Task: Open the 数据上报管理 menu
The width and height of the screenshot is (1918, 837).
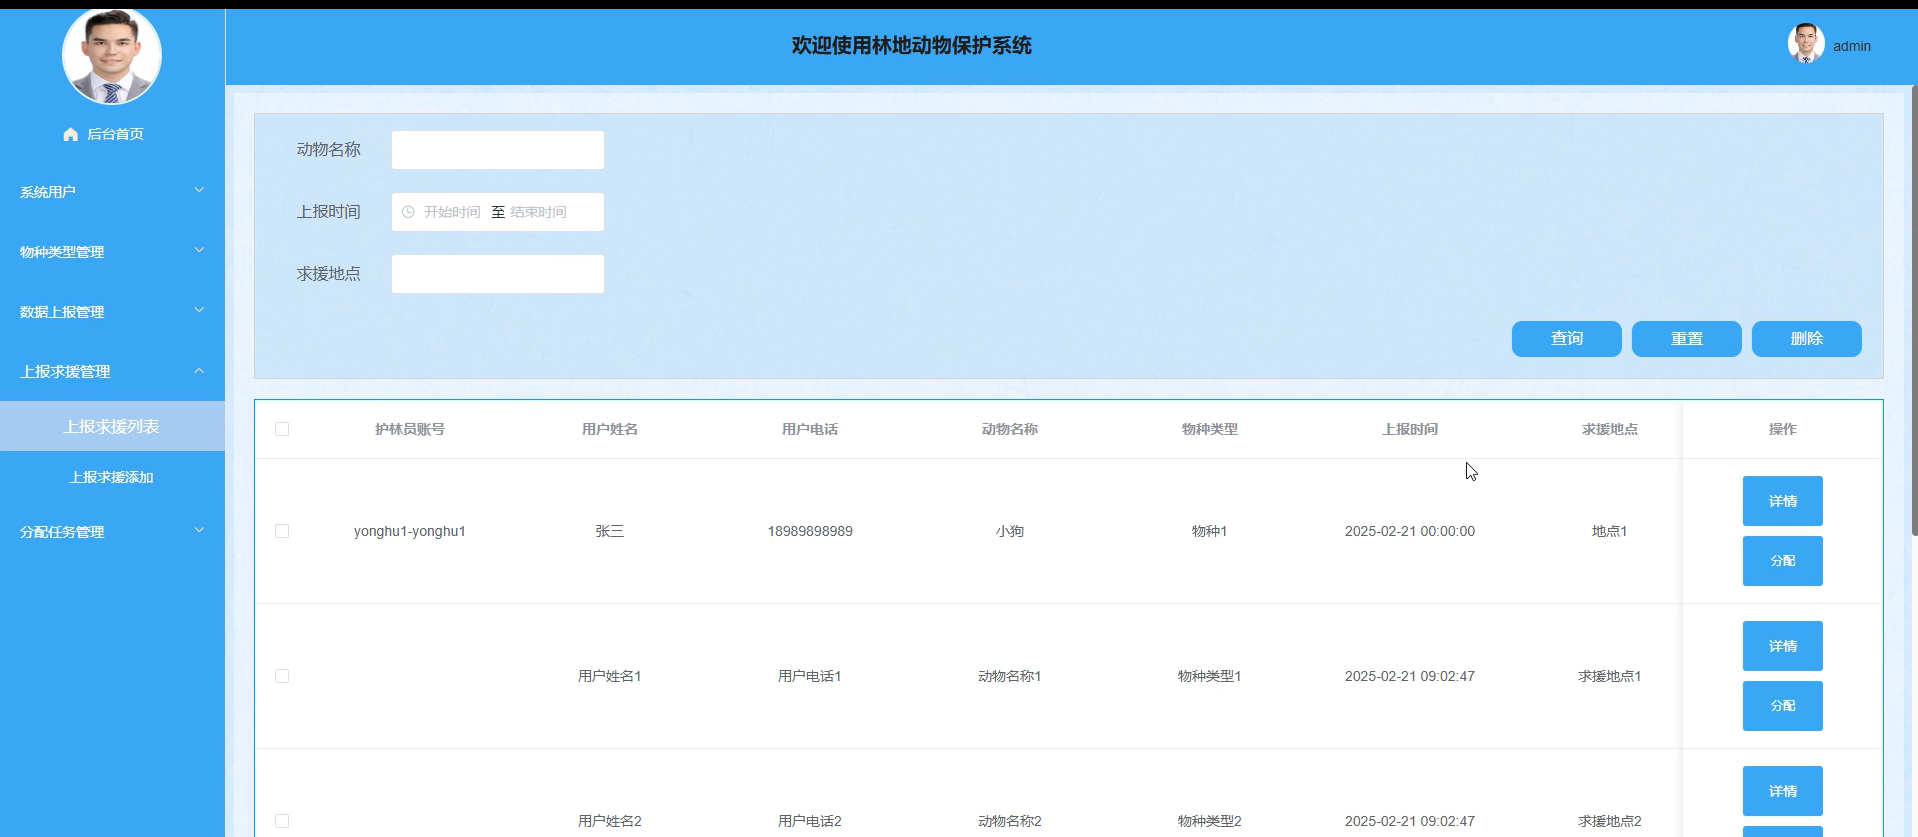Action: click(112, 311)
